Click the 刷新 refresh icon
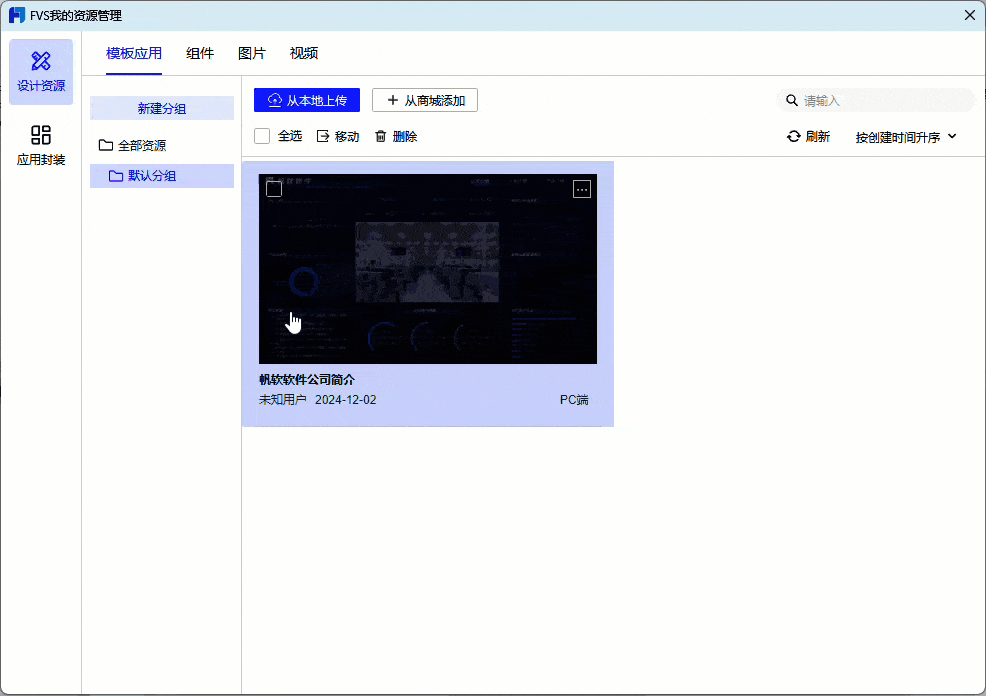 (x=792, y=137)
